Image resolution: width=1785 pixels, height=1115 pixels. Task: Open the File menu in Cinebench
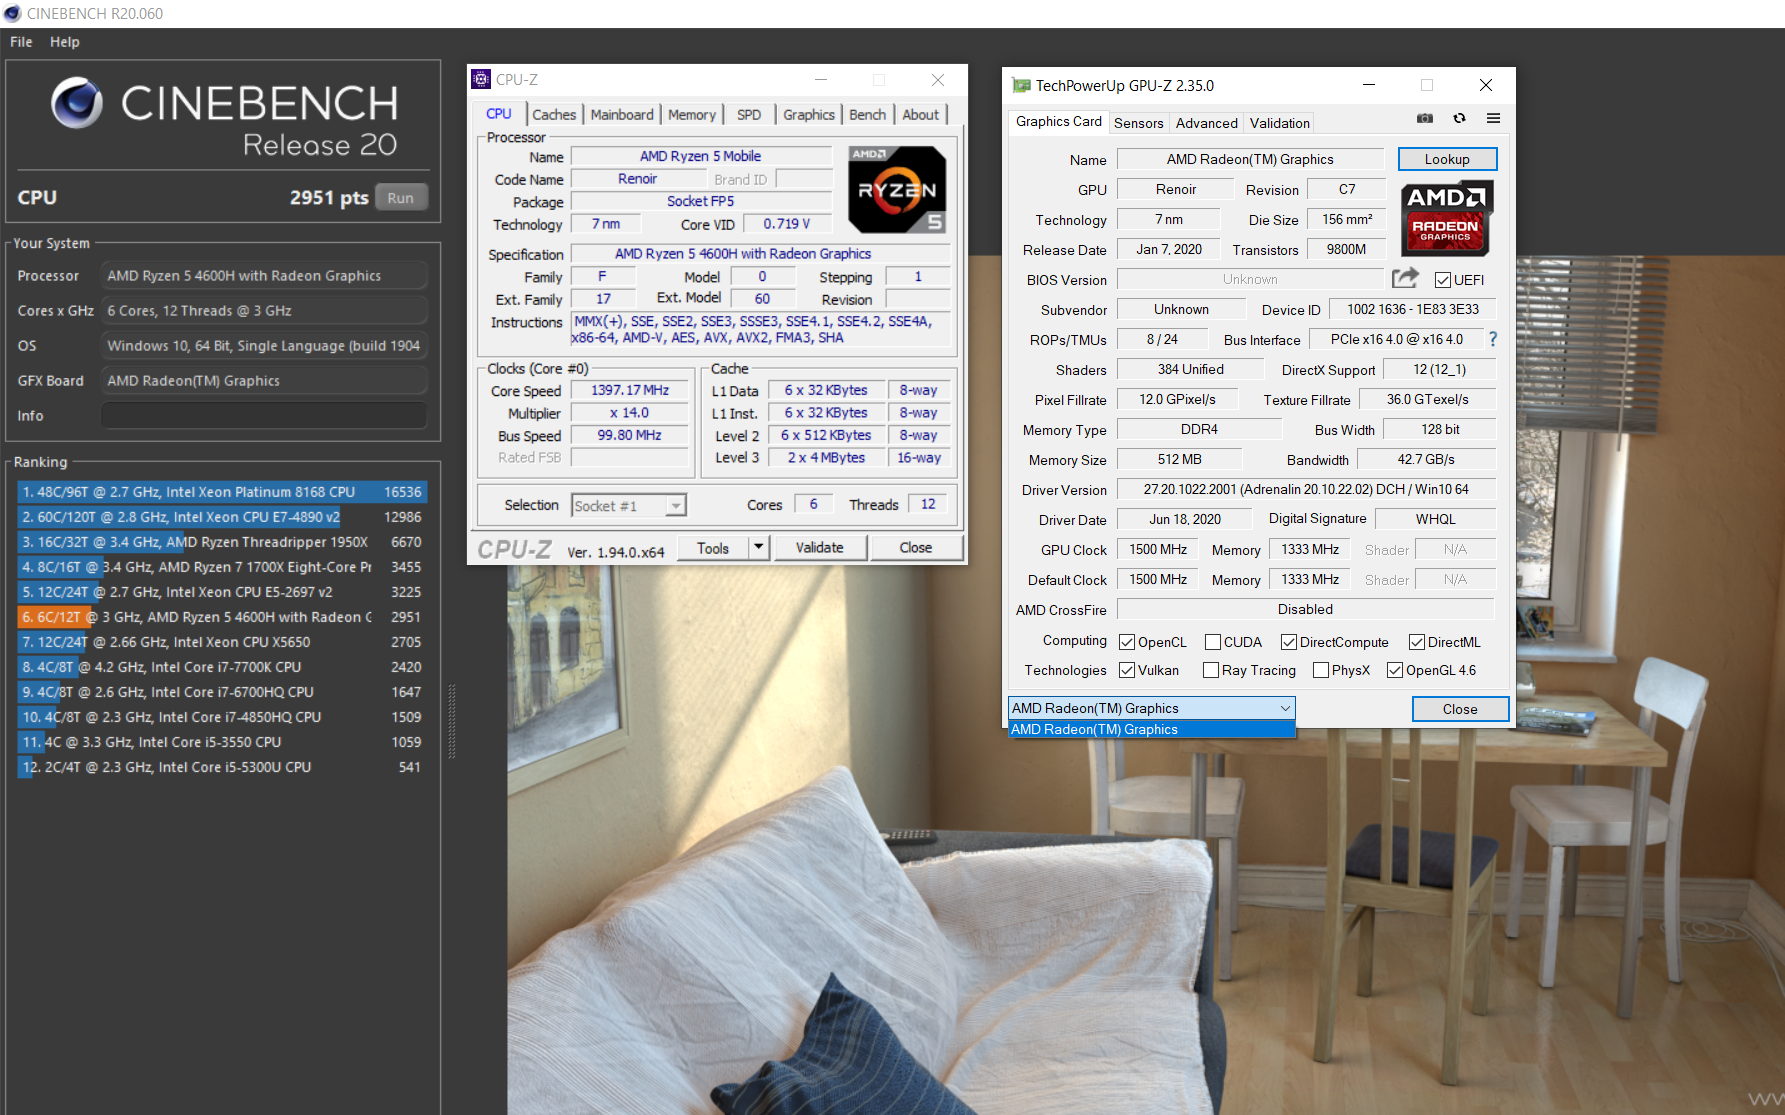[21, 42]
